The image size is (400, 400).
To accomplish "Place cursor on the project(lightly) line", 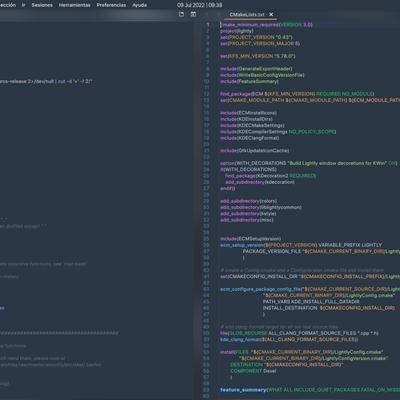I will coord(237,31).
